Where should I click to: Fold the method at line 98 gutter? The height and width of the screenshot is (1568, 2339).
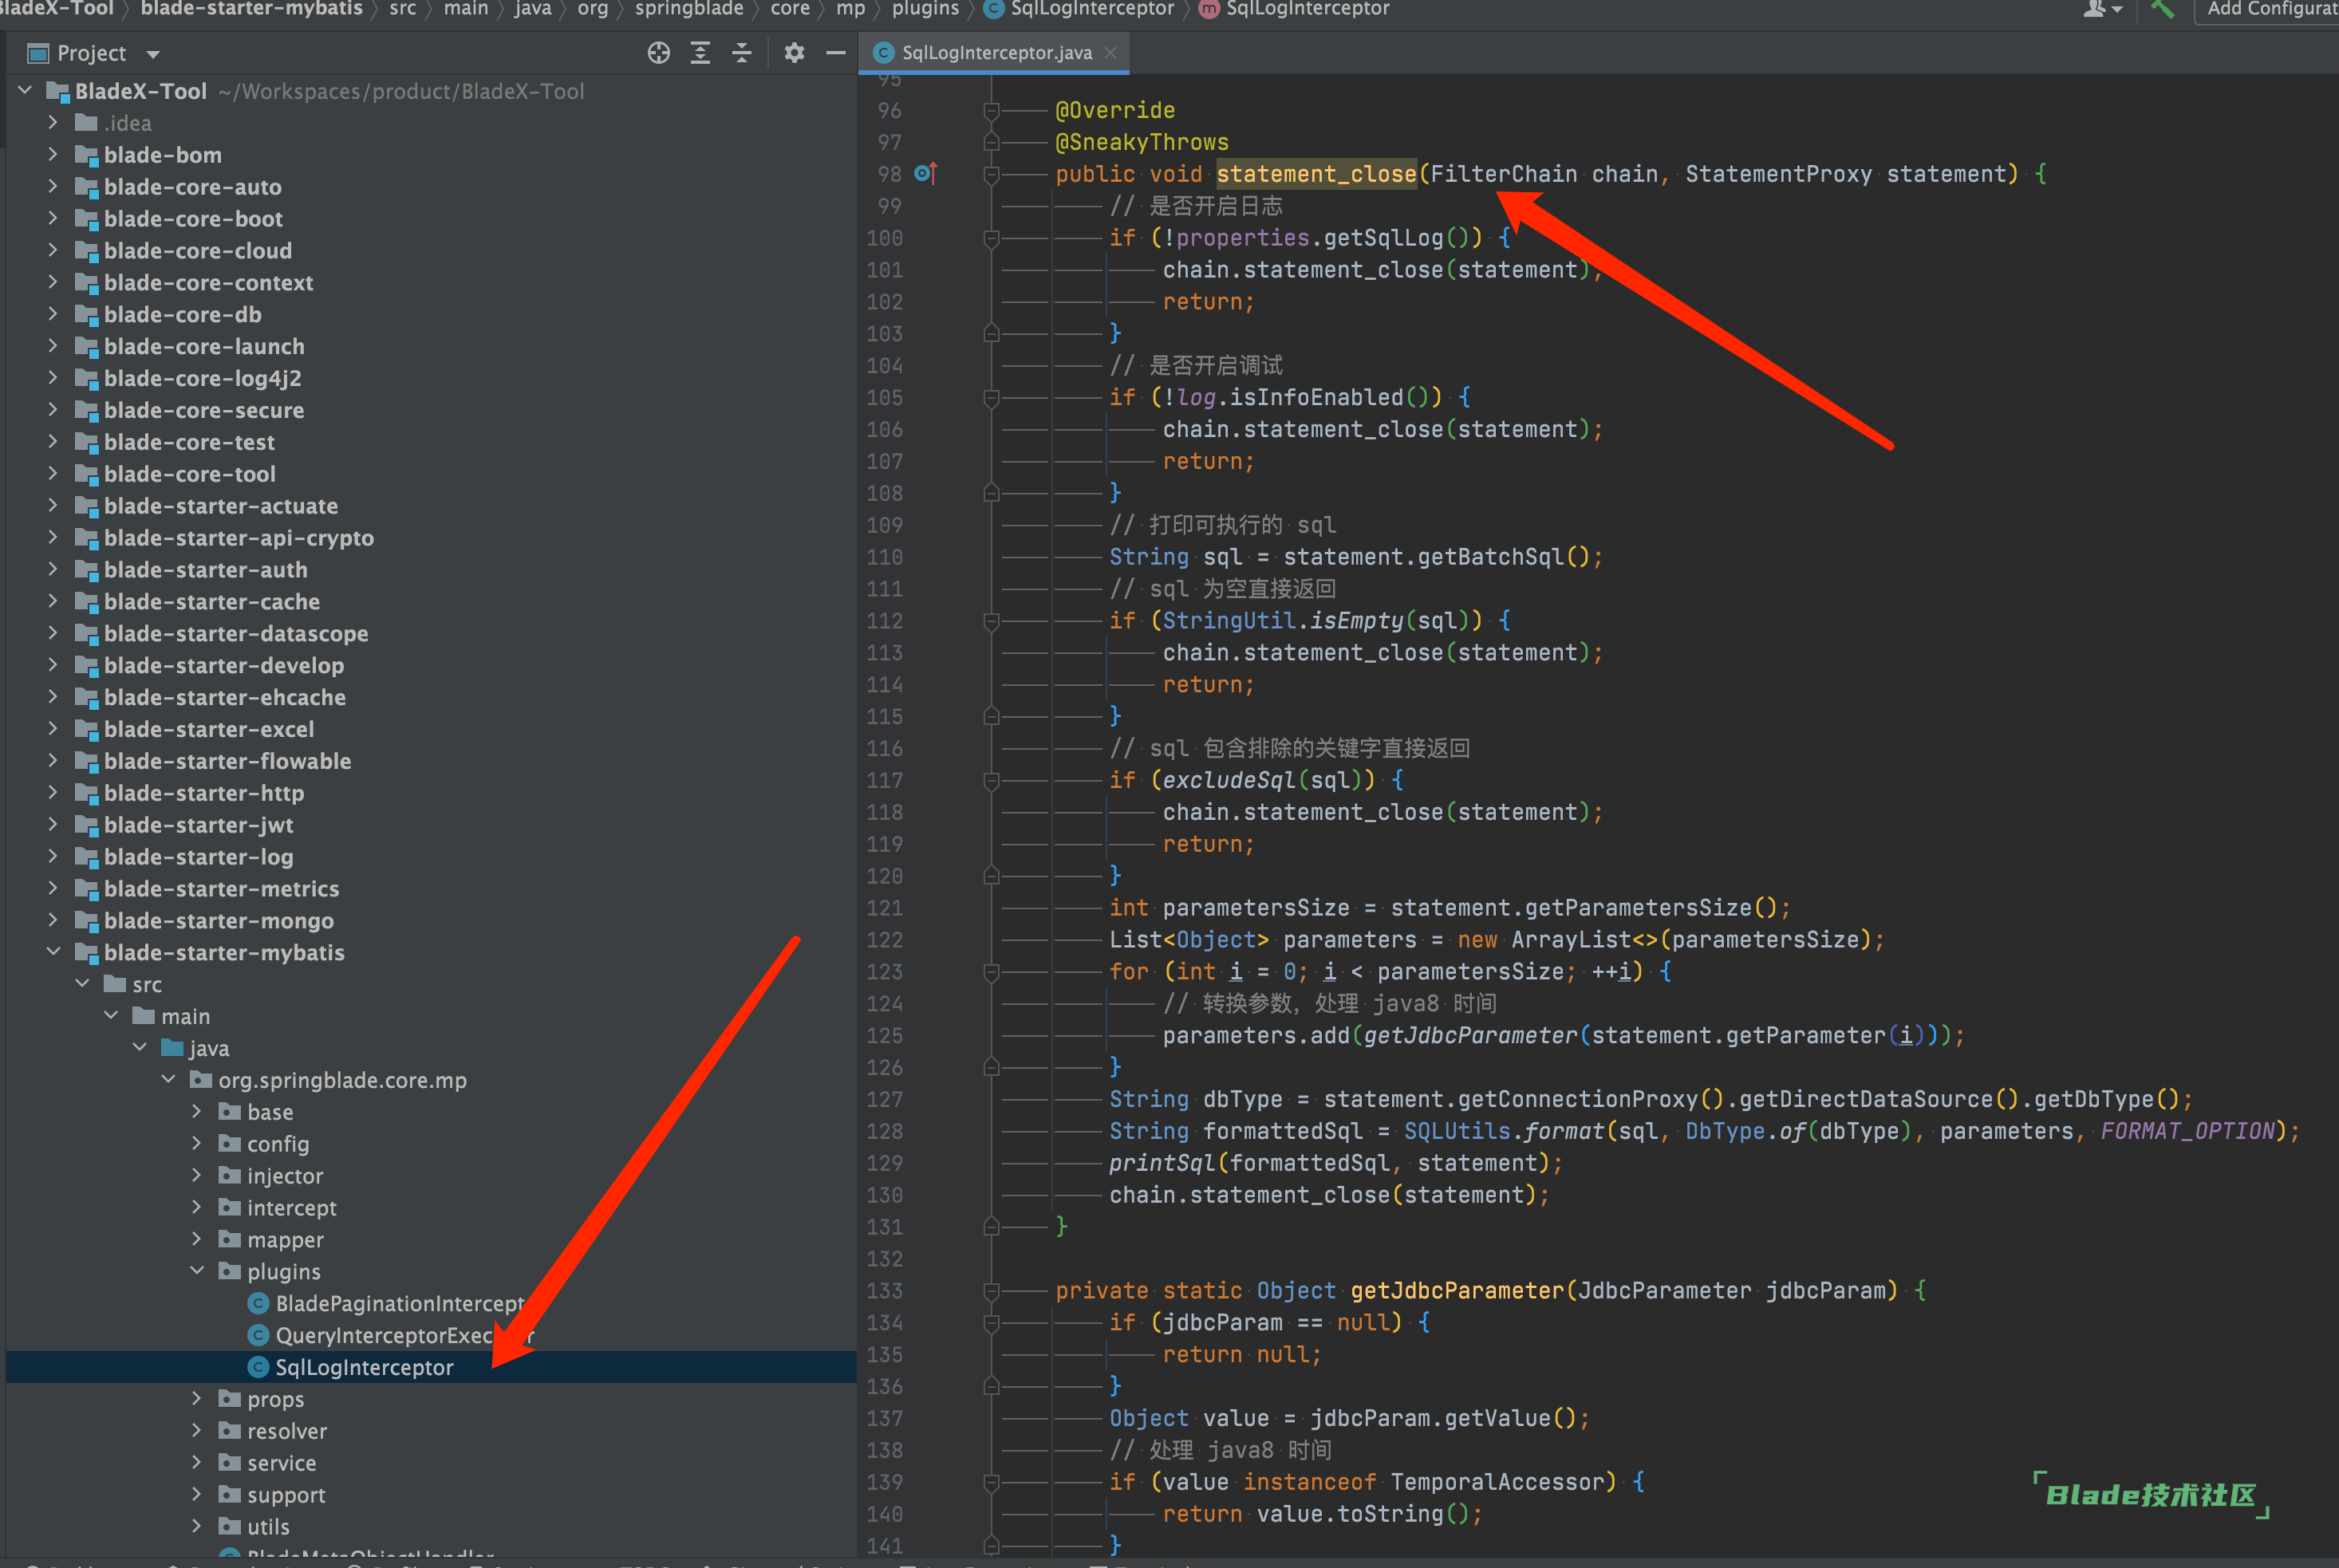pyautogui.click(x=991, y=174)
